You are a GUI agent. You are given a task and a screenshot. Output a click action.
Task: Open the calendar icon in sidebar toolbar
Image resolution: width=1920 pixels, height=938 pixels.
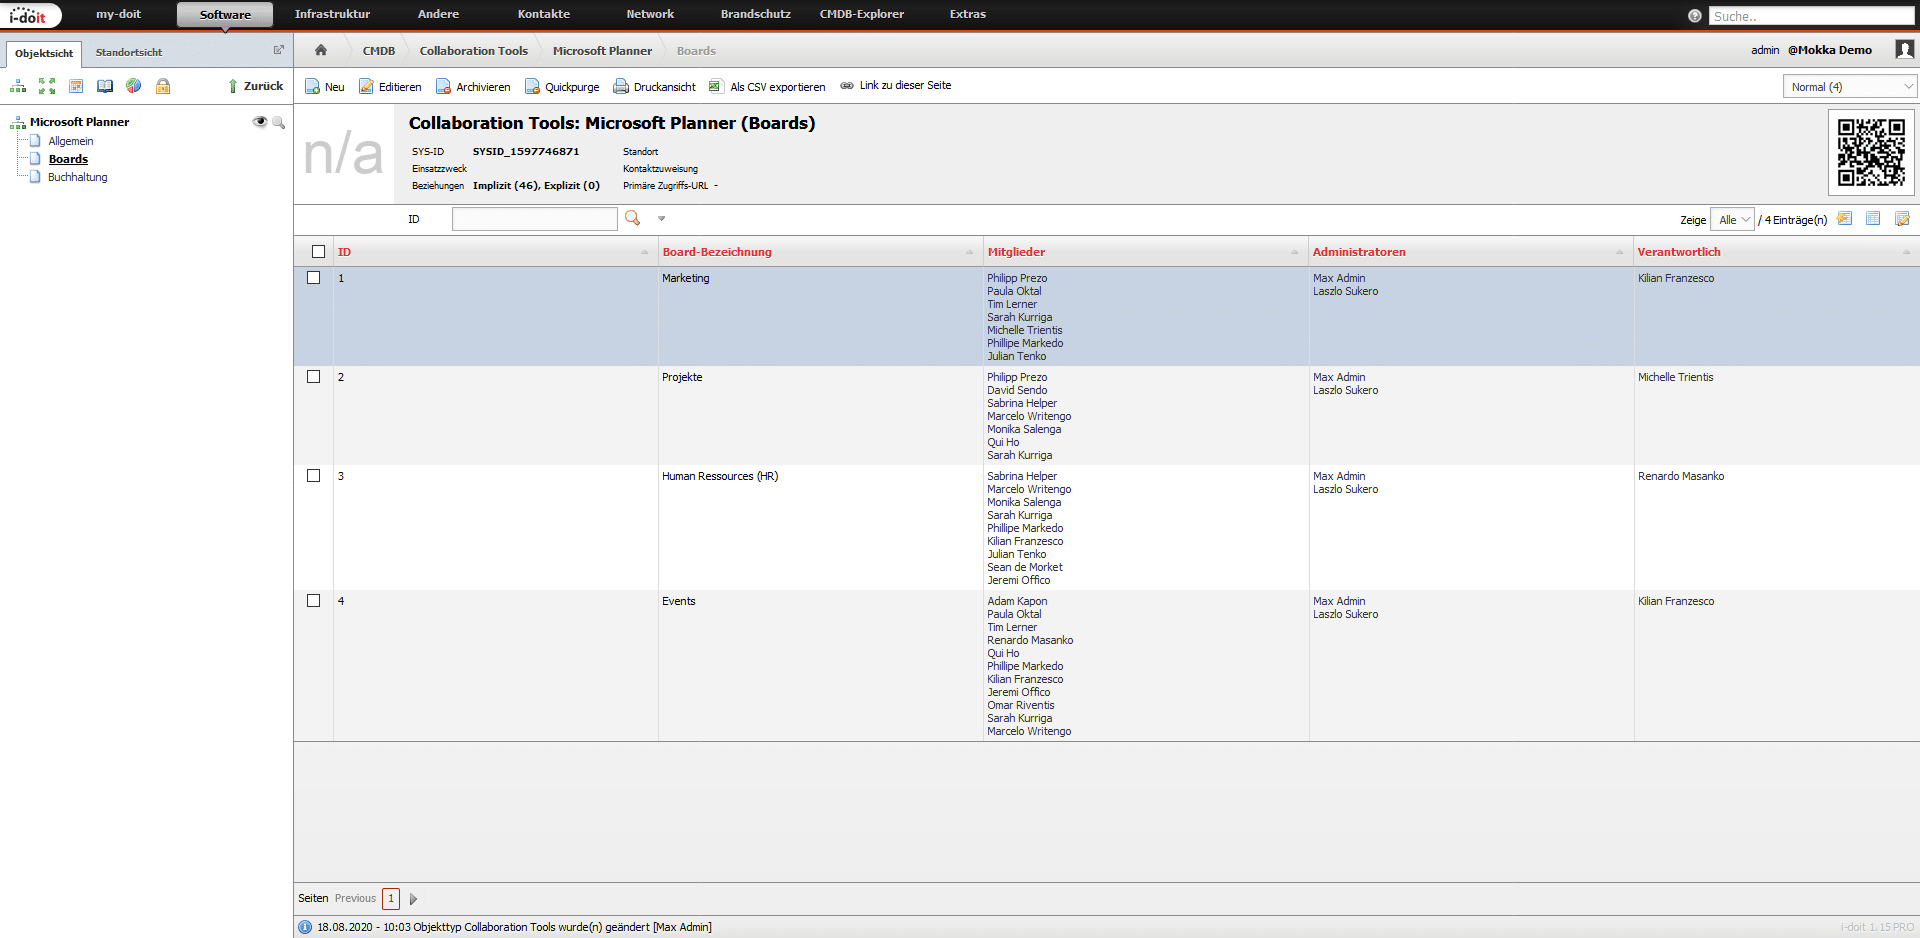click(x=76, y=87)
